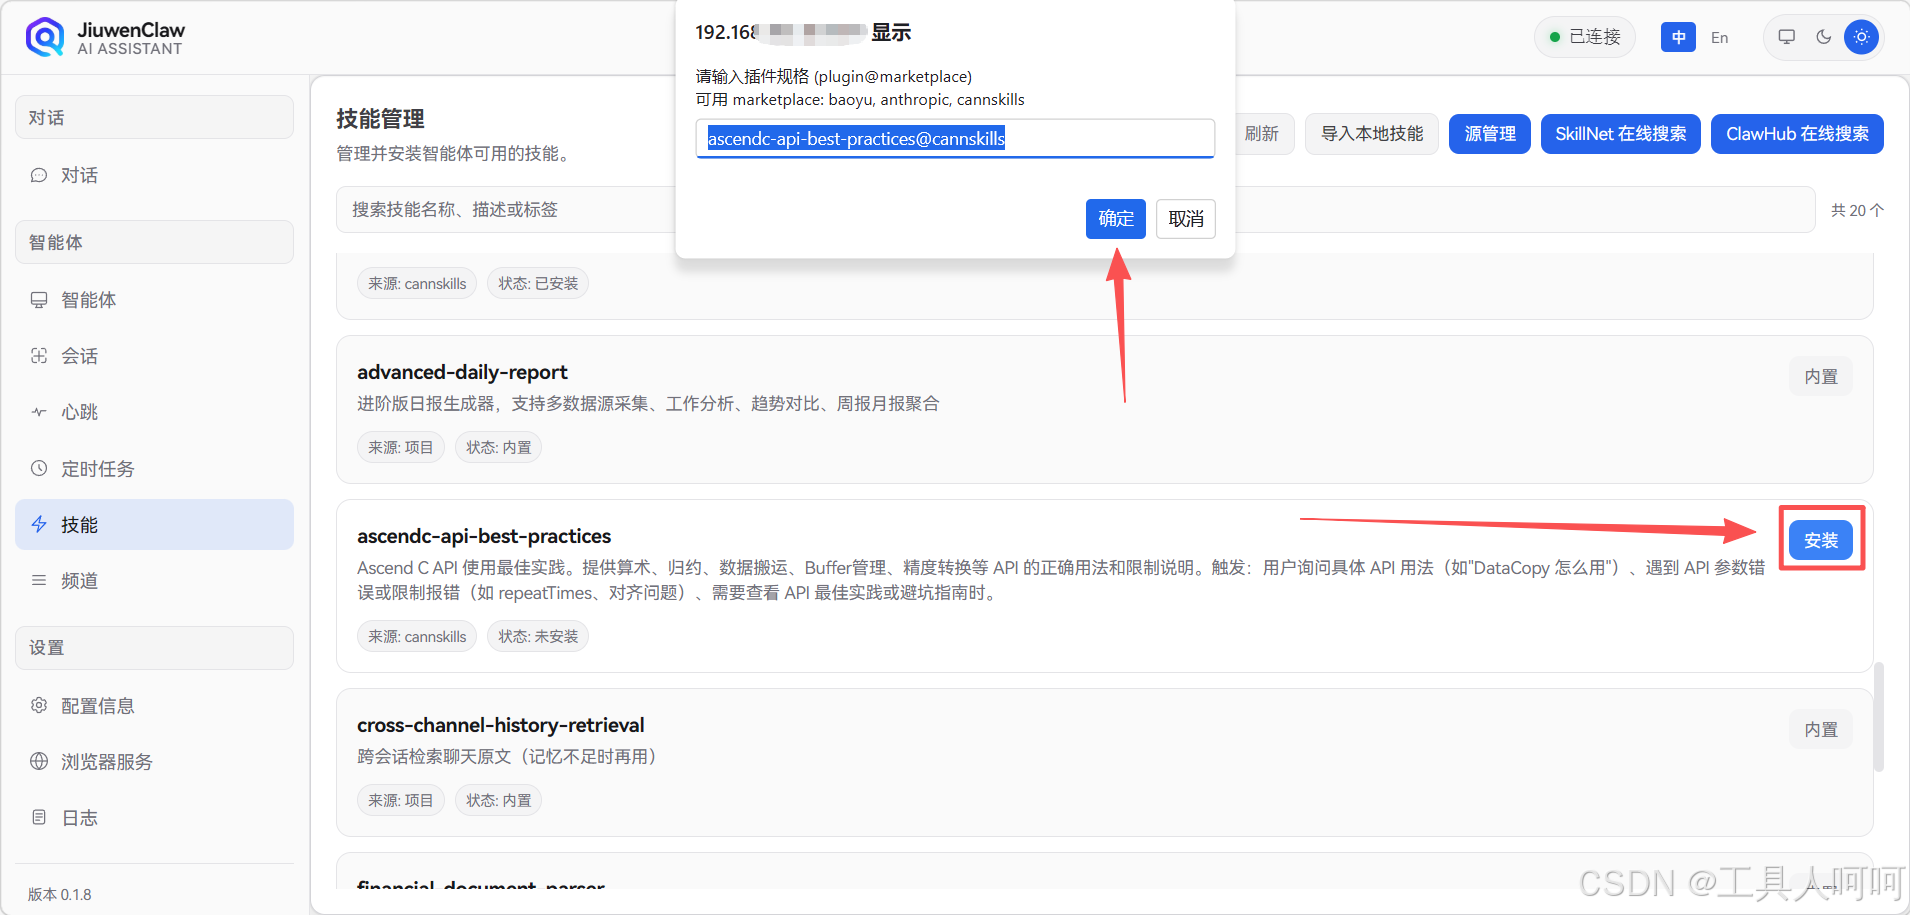Click the monitor icon beside 智能体
1910x915 pixels.
coord(39,300)
